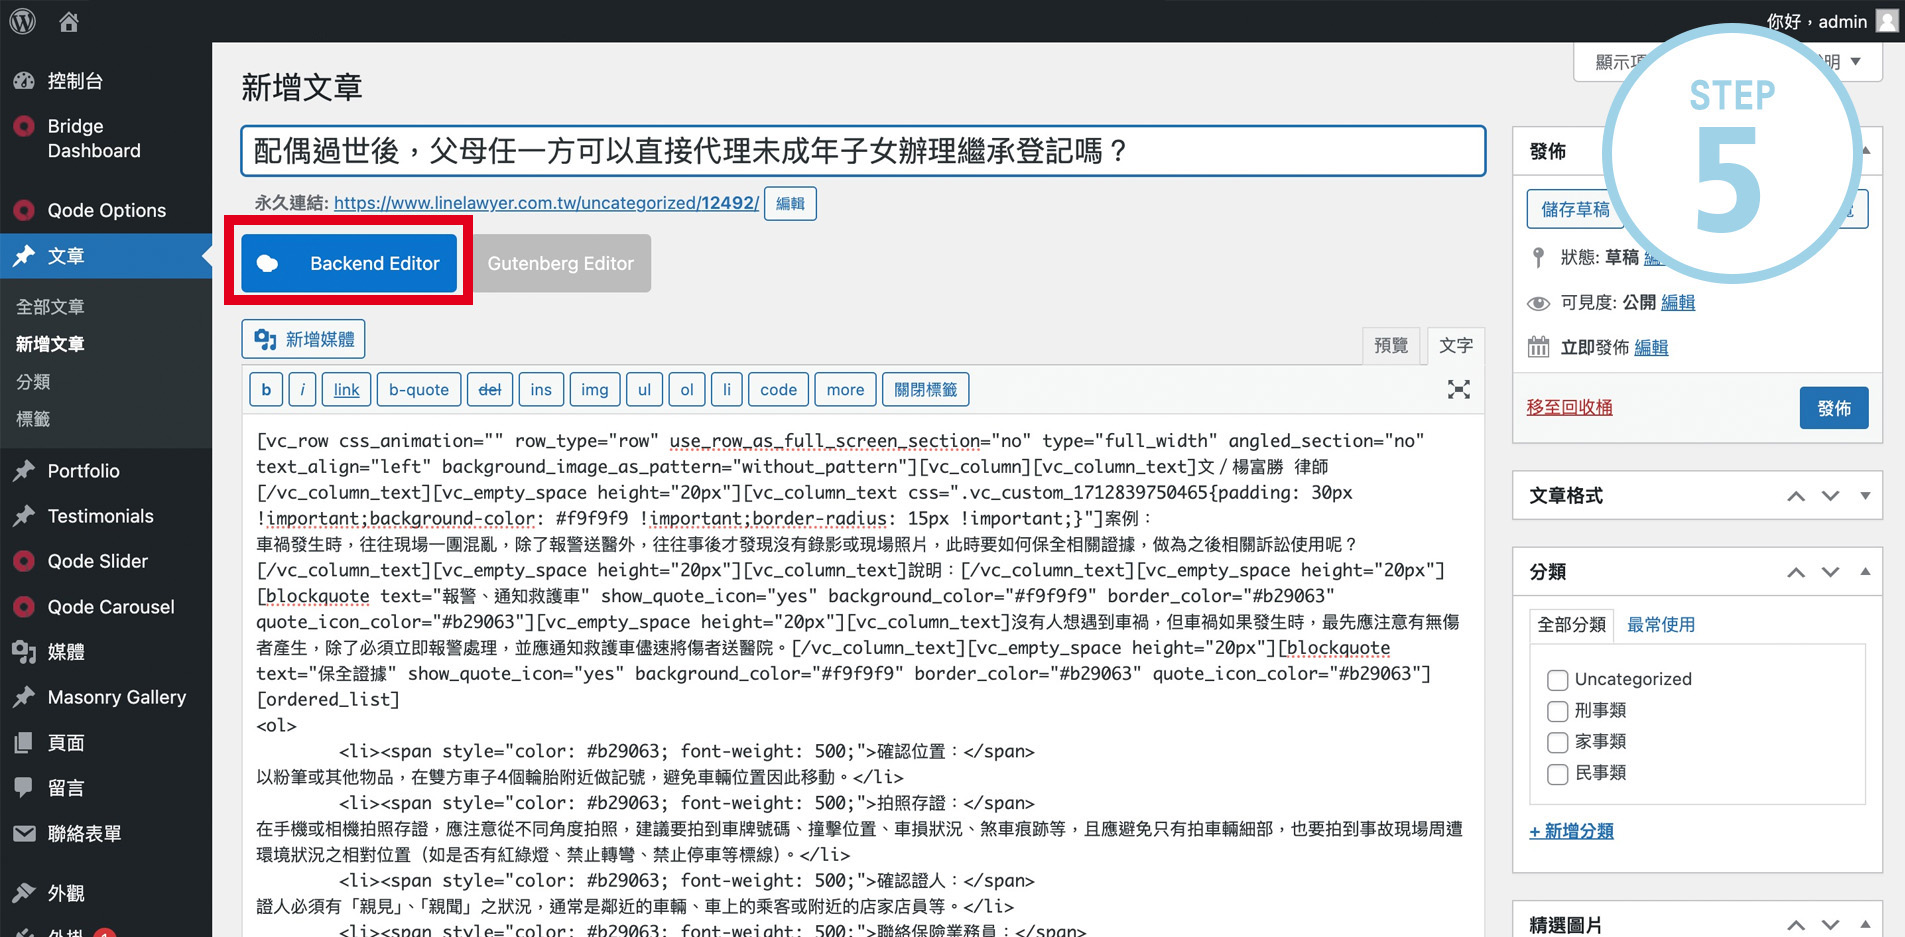Collapse the 精選圖片 panel
The height and width of the screenshot is (937, 1905).
click(1865, 925)
